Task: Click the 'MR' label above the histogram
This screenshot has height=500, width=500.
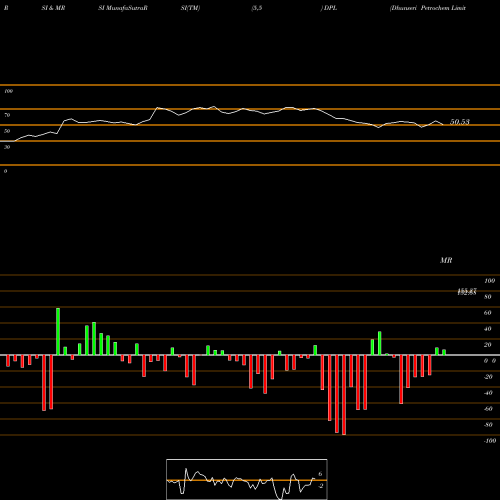Action: click(x=446, y=260)
